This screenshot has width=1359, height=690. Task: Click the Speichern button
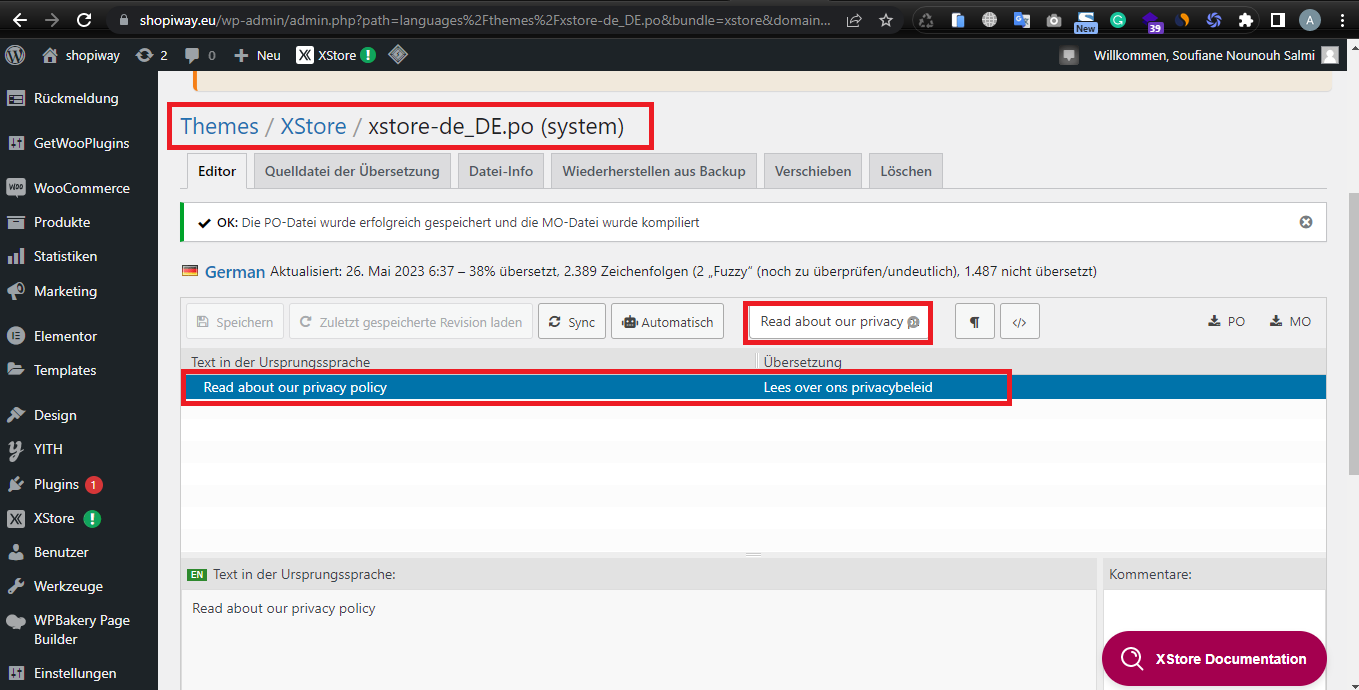click(x=235, y=322)
